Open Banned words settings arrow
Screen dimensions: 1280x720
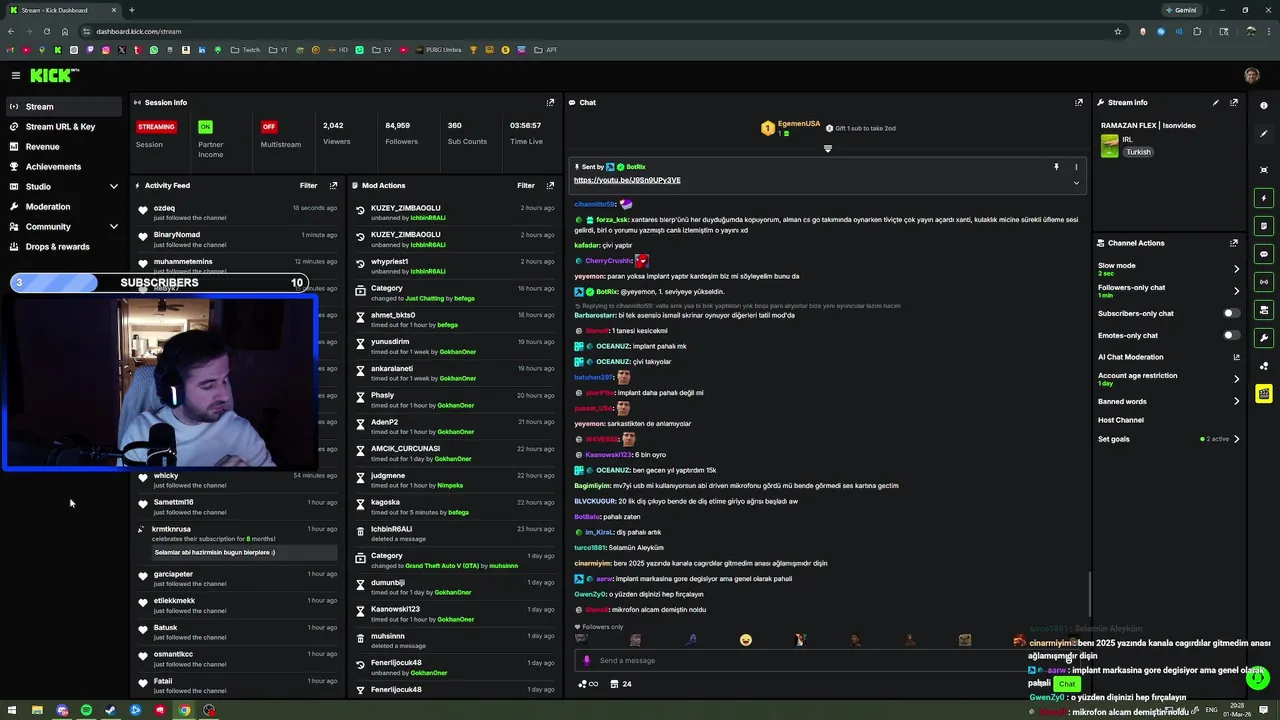tap(1236, 401)
